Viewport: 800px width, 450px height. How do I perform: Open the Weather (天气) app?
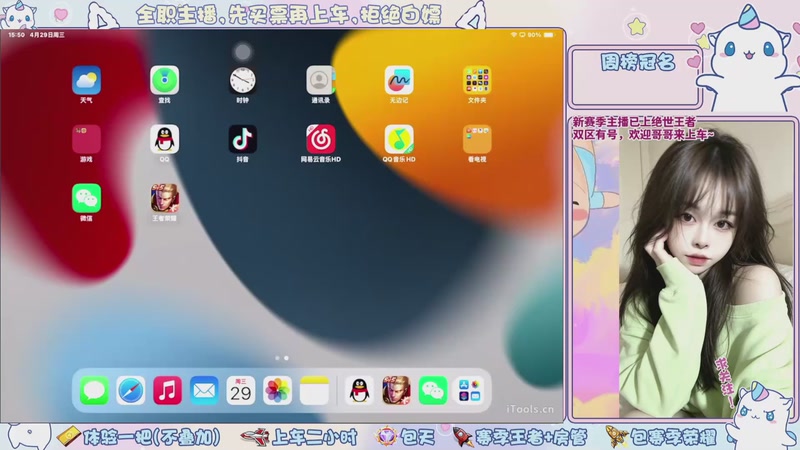click(x=86, y=80)
